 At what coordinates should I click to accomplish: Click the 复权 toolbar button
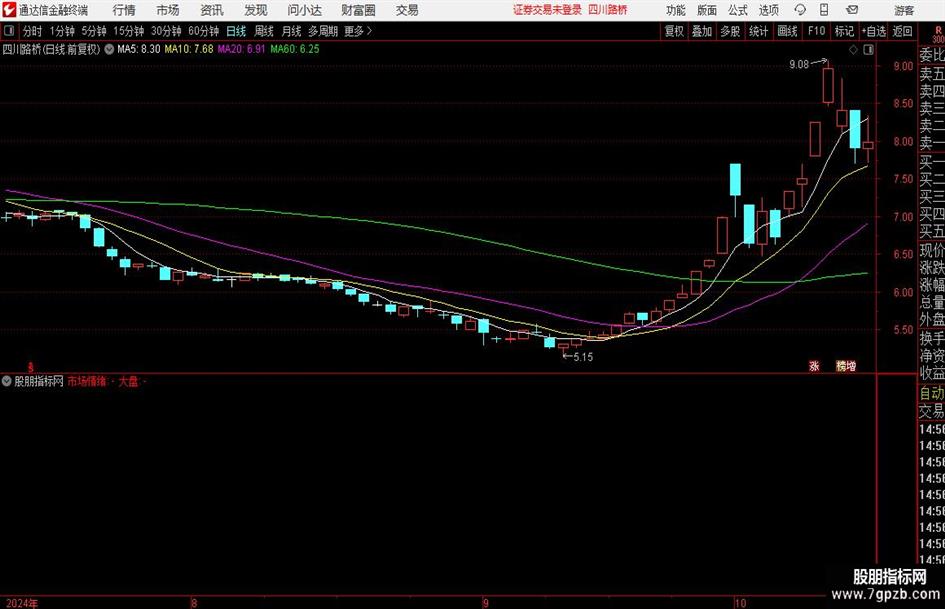[674, 31]
